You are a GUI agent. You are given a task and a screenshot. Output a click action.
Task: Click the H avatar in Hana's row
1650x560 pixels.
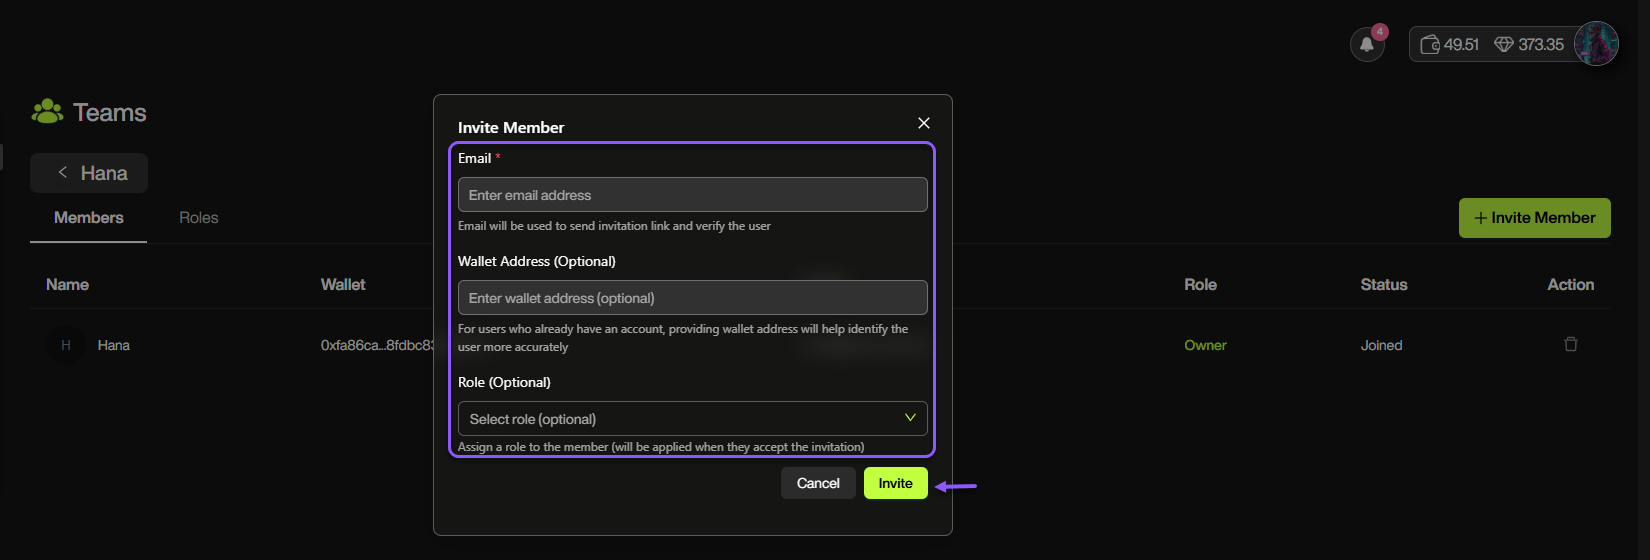66,345
